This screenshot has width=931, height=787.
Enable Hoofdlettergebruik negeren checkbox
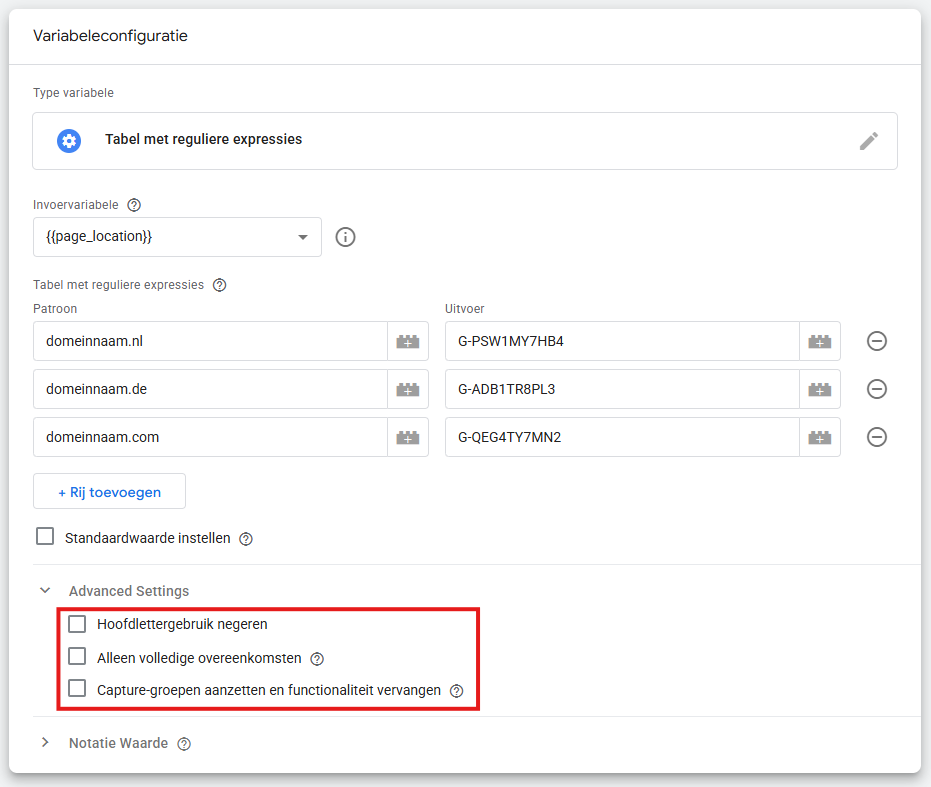[x=77, y=624]
